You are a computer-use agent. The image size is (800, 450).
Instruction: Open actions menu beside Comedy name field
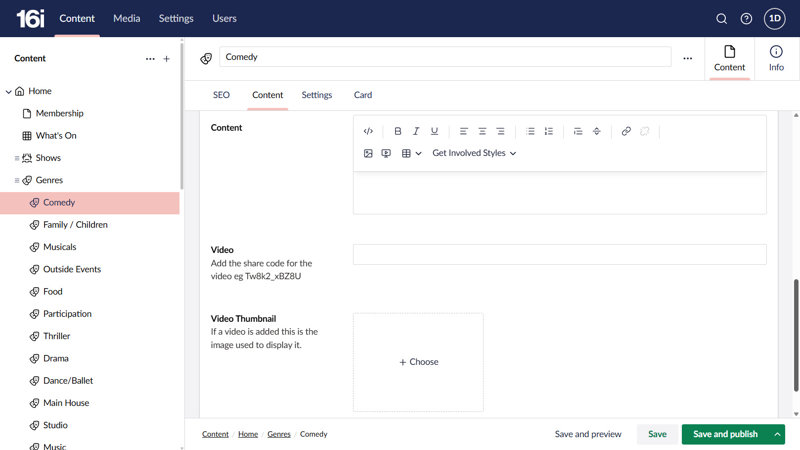[x=688, y=58]
